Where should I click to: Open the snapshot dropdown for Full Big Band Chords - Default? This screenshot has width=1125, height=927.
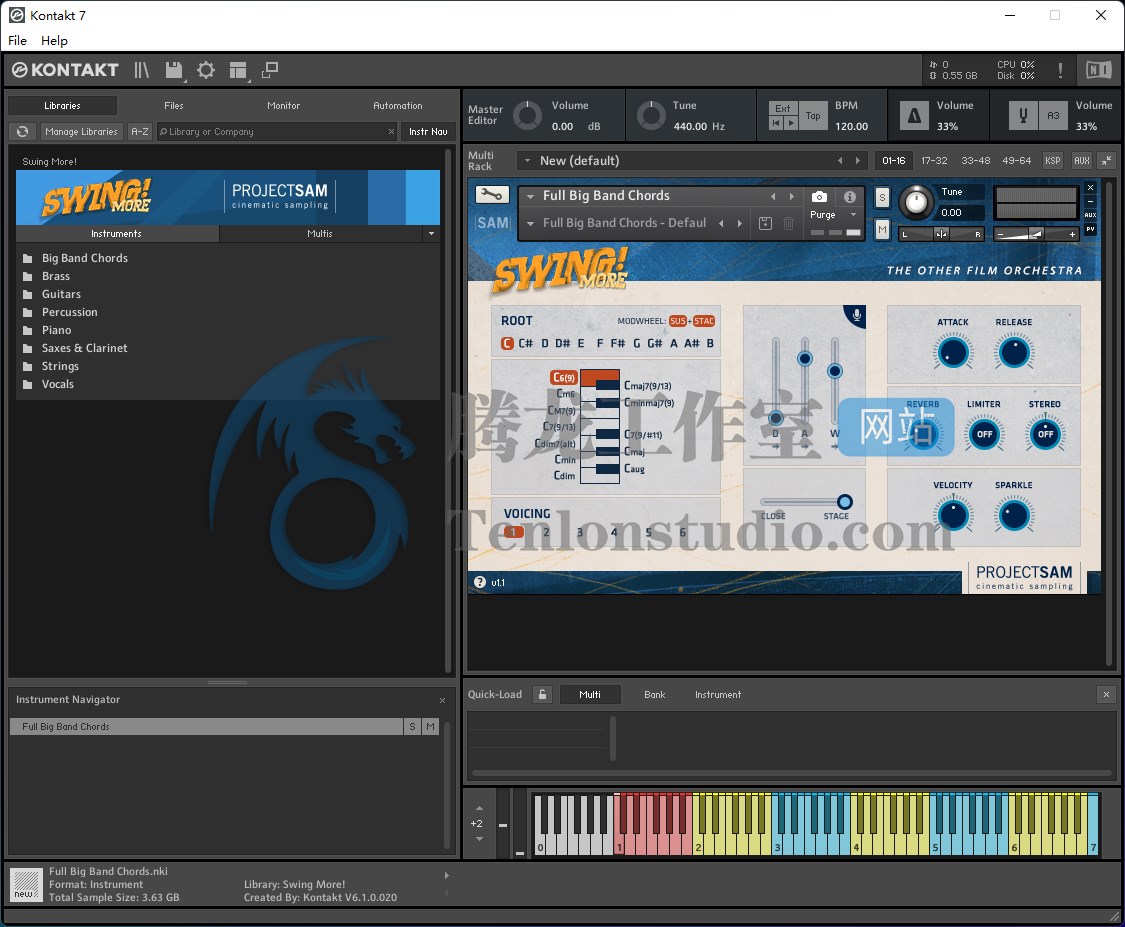coord(530,223)
